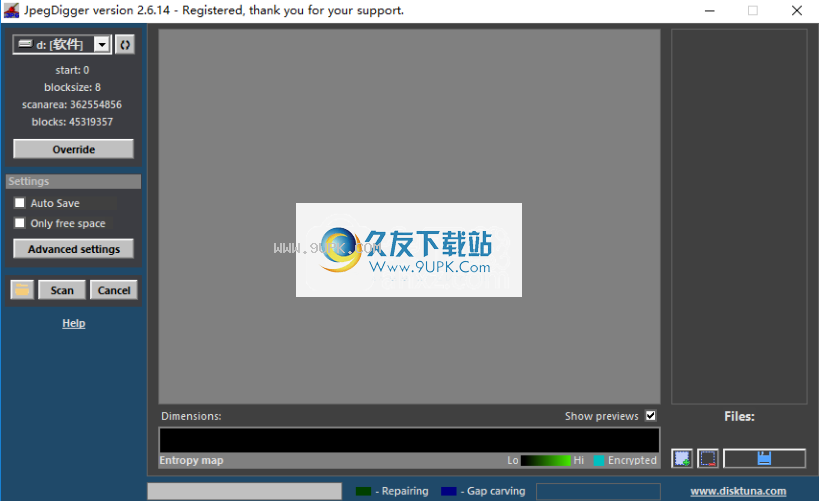Visit the www.disktuna.com link
This screenshot has width=819, height=501.
[738, 491]
